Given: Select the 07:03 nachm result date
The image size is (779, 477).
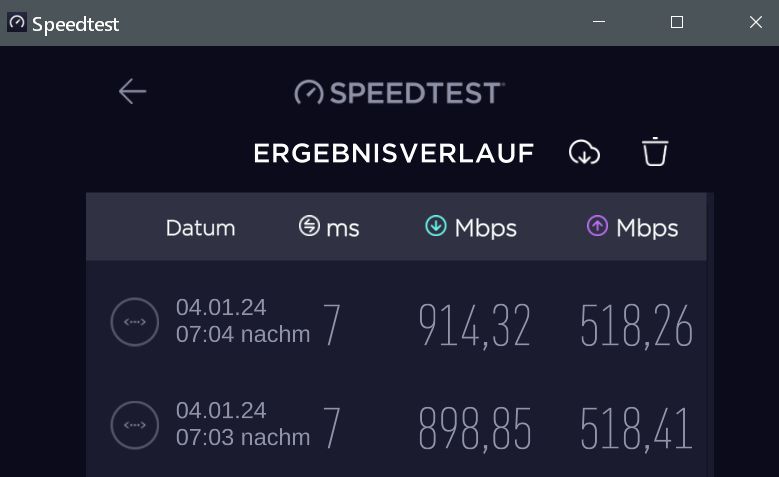Looking at the screenshot, I should (243, 425).
